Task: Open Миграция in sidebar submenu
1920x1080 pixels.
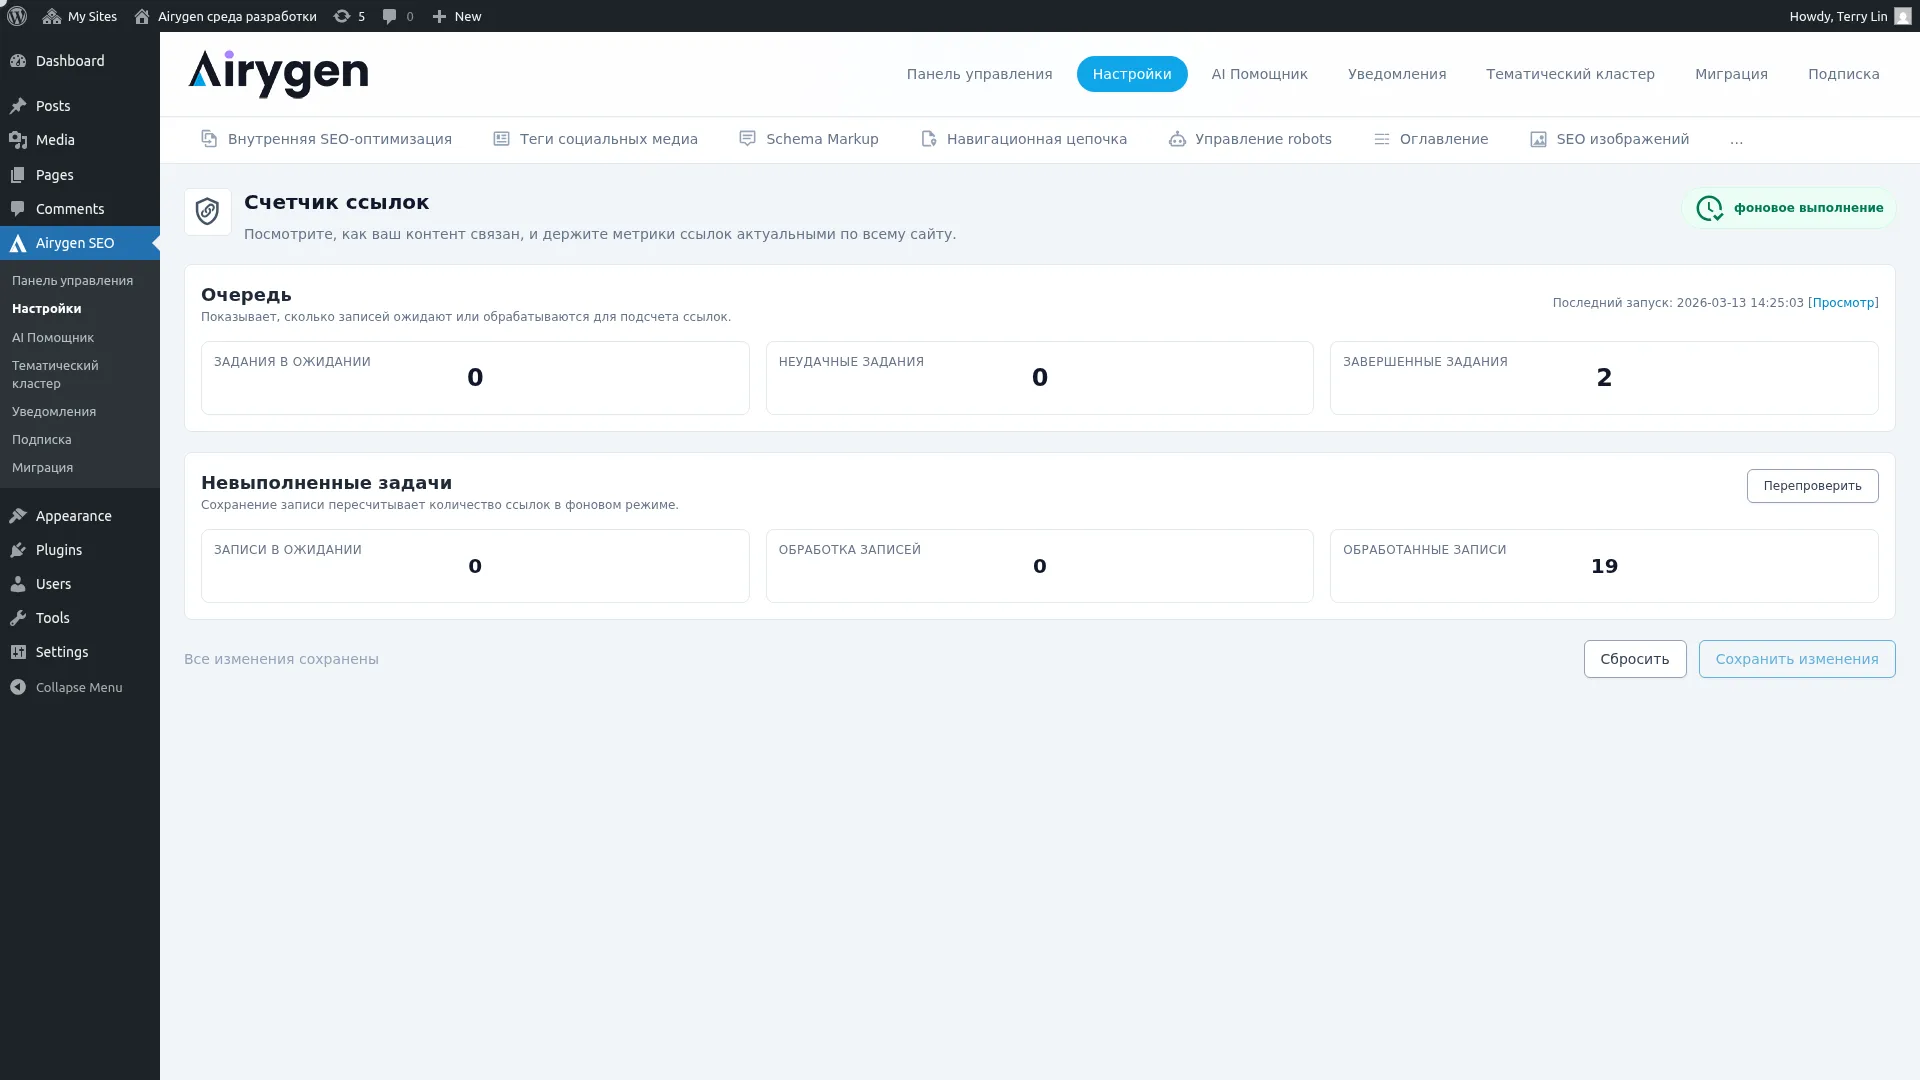Action: [x=42, y=468]
